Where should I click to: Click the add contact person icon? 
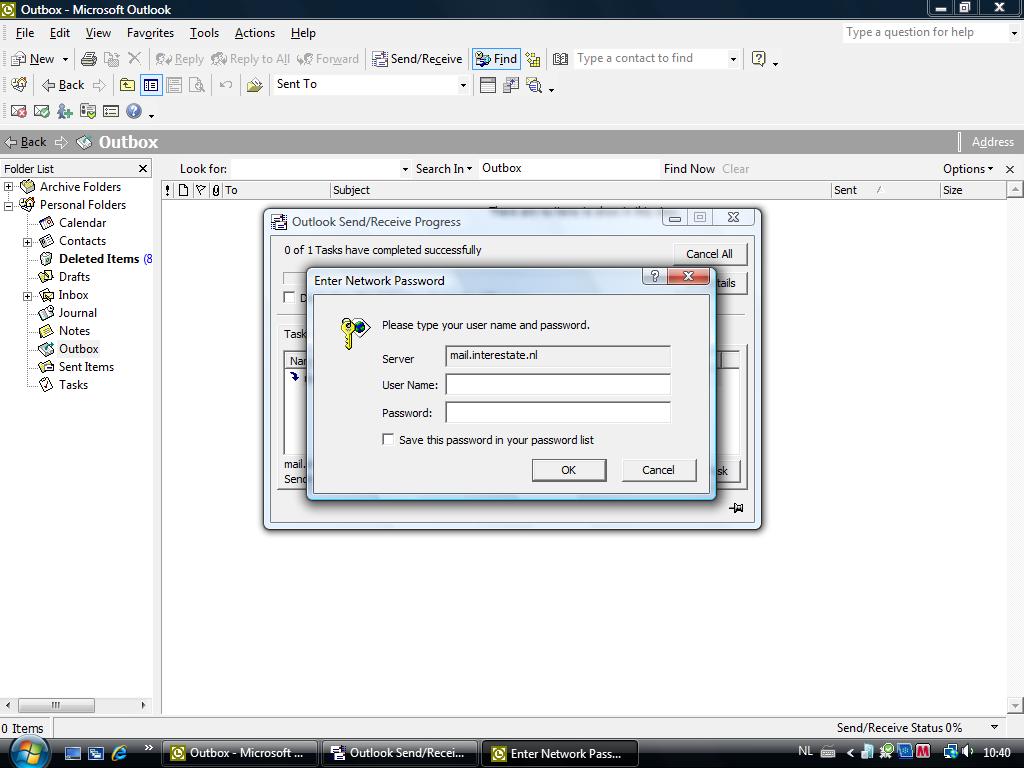[65, 112]
